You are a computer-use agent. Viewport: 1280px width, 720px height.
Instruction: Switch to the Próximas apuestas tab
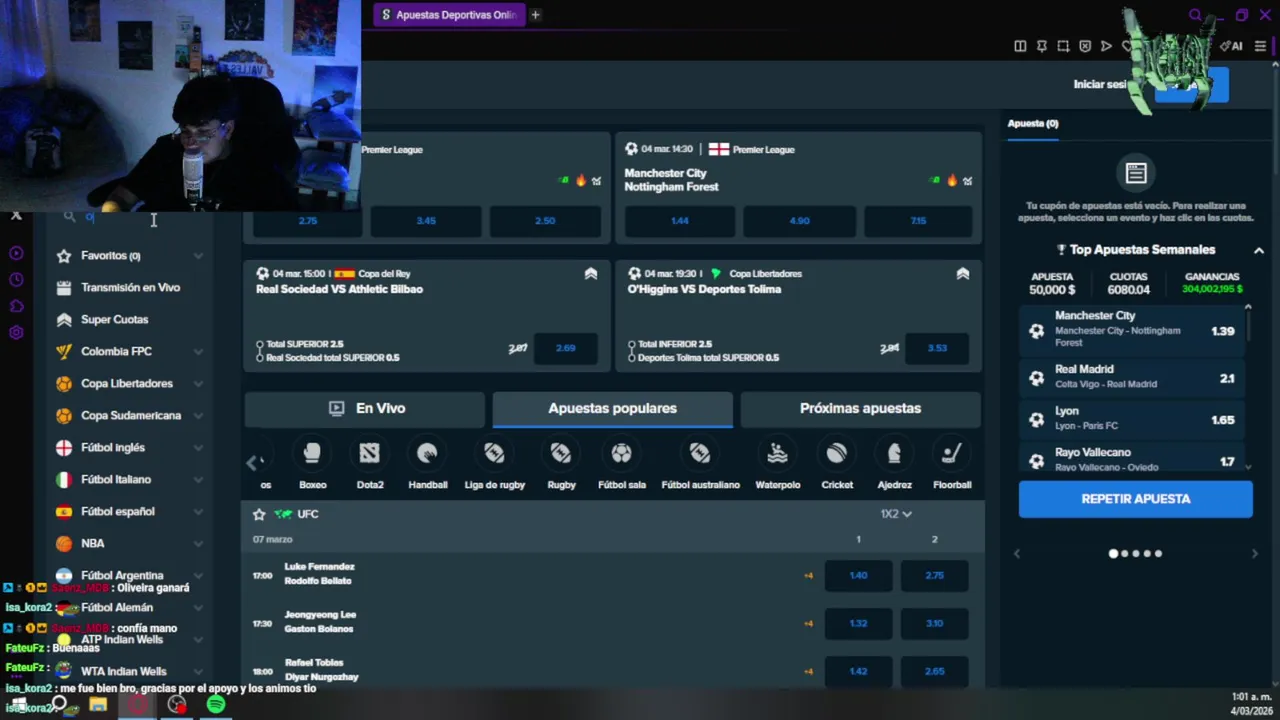pyautogui.click(x=860, y=408)
